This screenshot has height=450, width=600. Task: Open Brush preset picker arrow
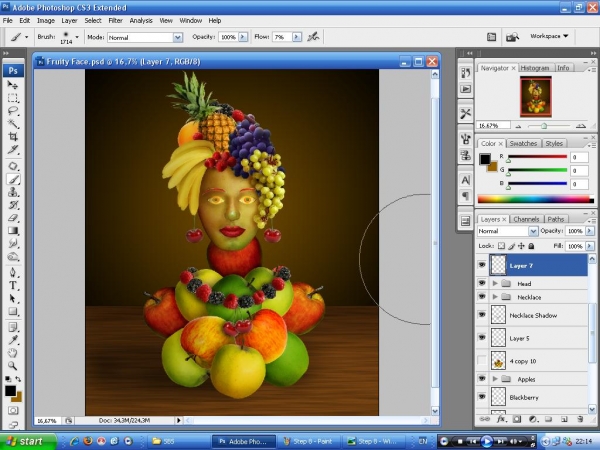click(77, 37)
